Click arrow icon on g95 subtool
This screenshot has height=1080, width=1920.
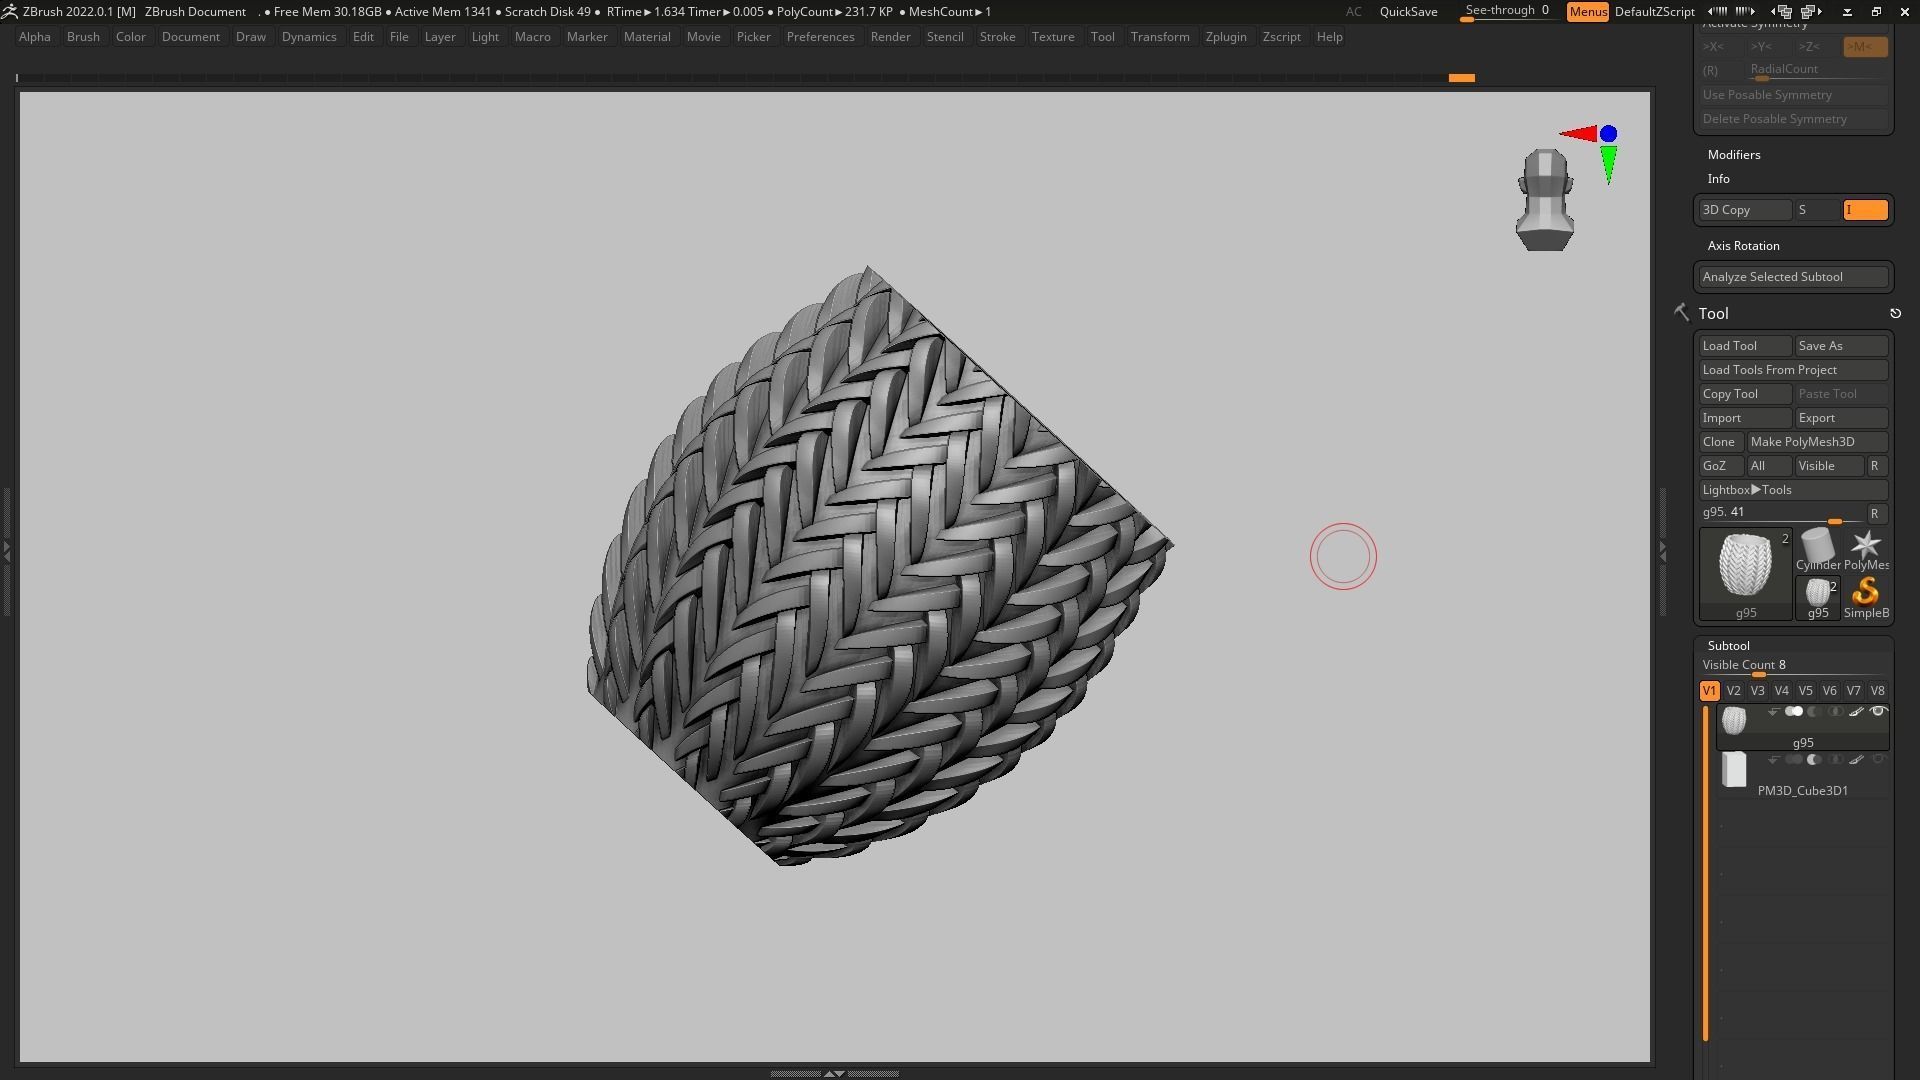1773,712
